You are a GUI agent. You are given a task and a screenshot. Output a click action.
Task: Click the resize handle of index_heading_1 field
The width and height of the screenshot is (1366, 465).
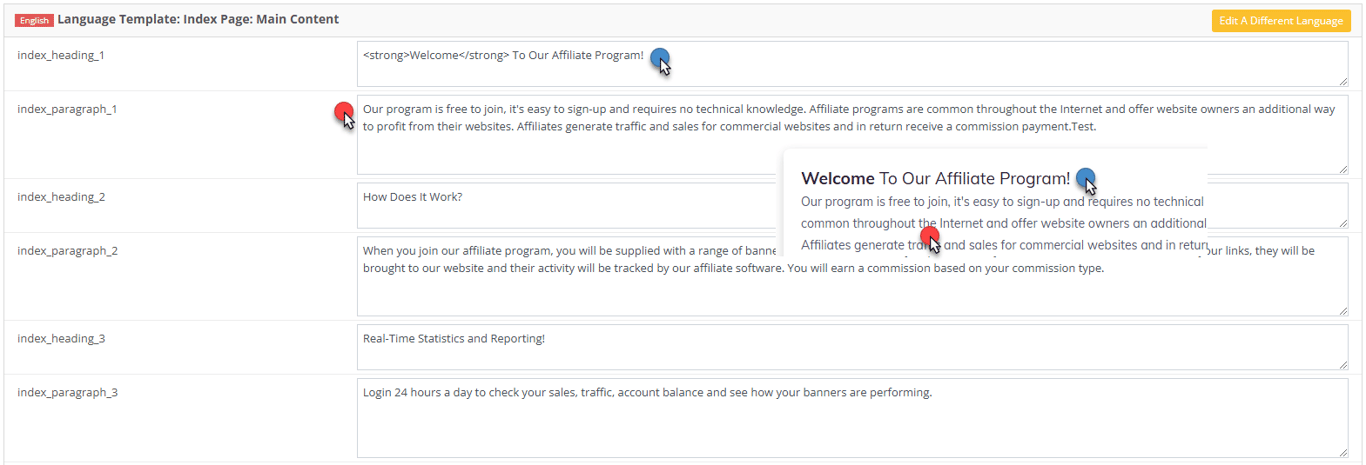click(1342, 81)
